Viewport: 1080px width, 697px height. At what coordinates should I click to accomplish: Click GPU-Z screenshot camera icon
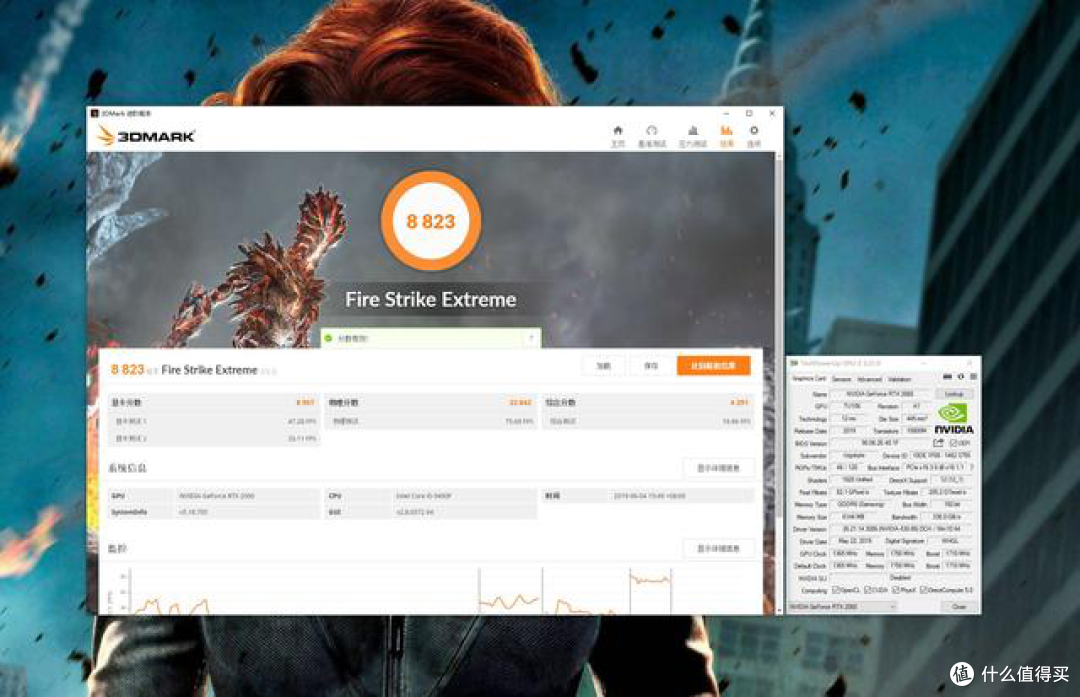[947, 377]
